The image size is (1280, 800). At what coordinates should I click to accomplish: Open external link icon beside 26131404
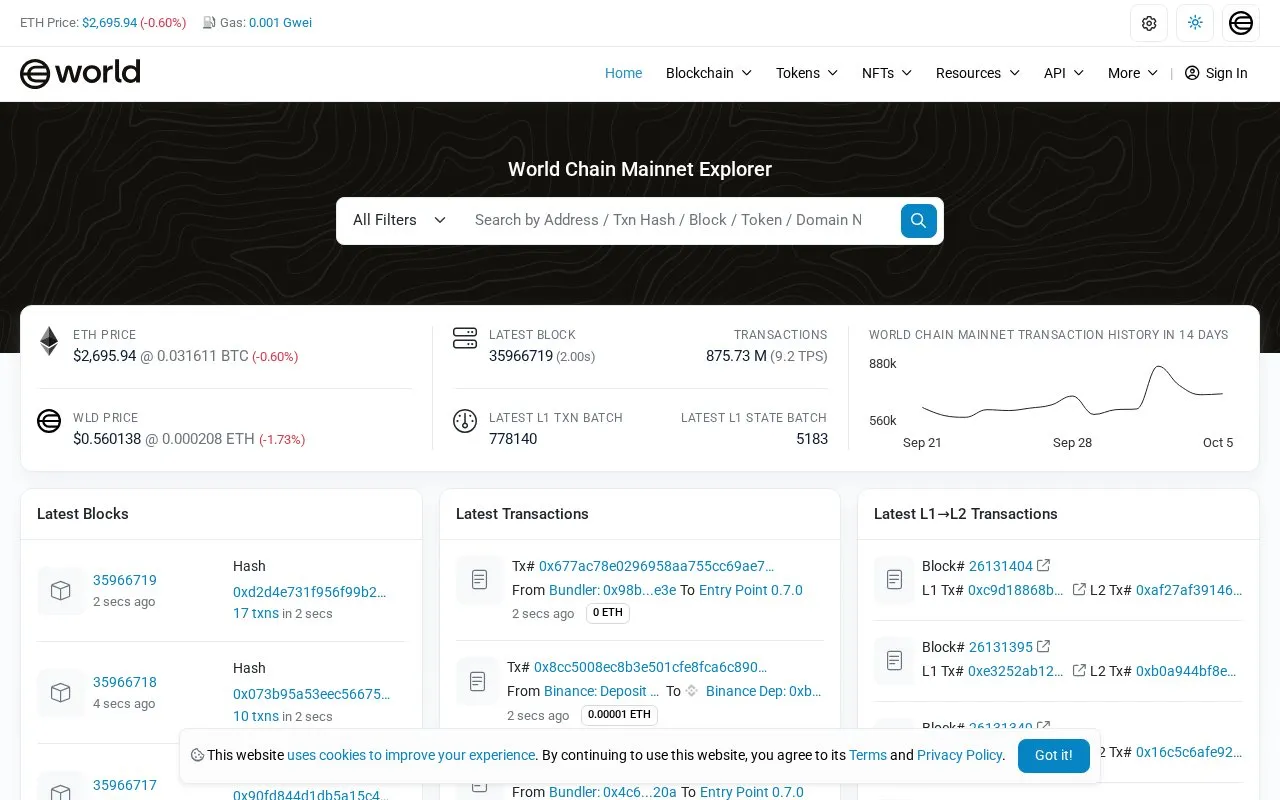pos(1044,566)
